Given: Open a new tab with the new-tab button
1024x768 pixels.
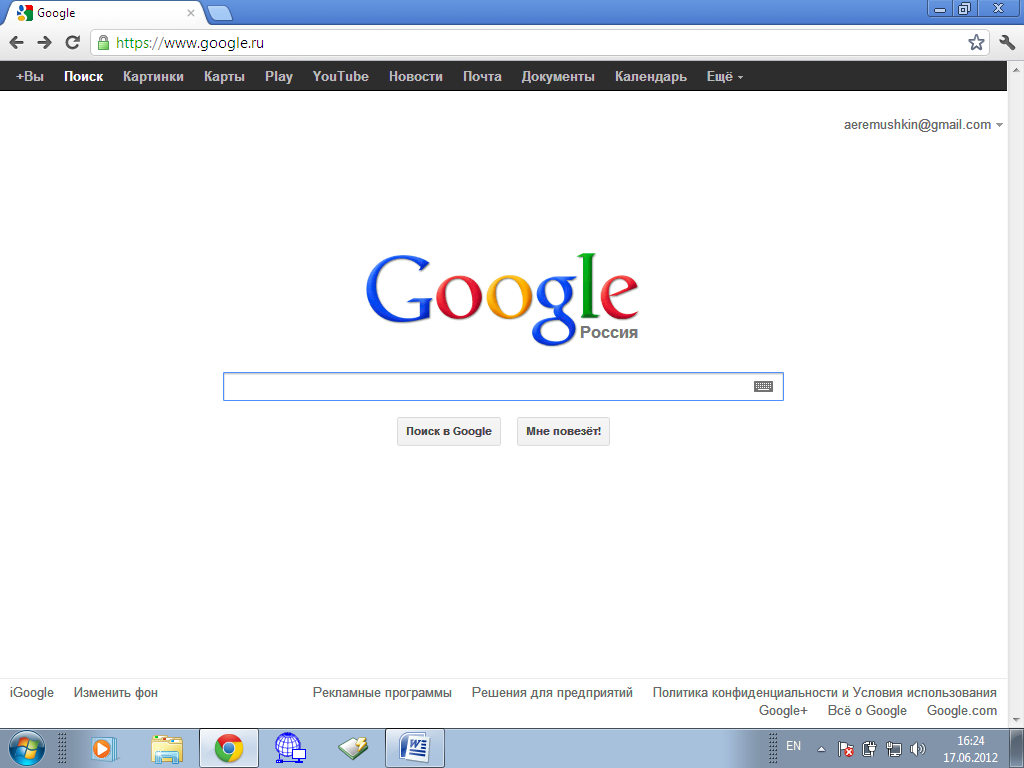Looking at the screenshot, I should coord(220,13).
